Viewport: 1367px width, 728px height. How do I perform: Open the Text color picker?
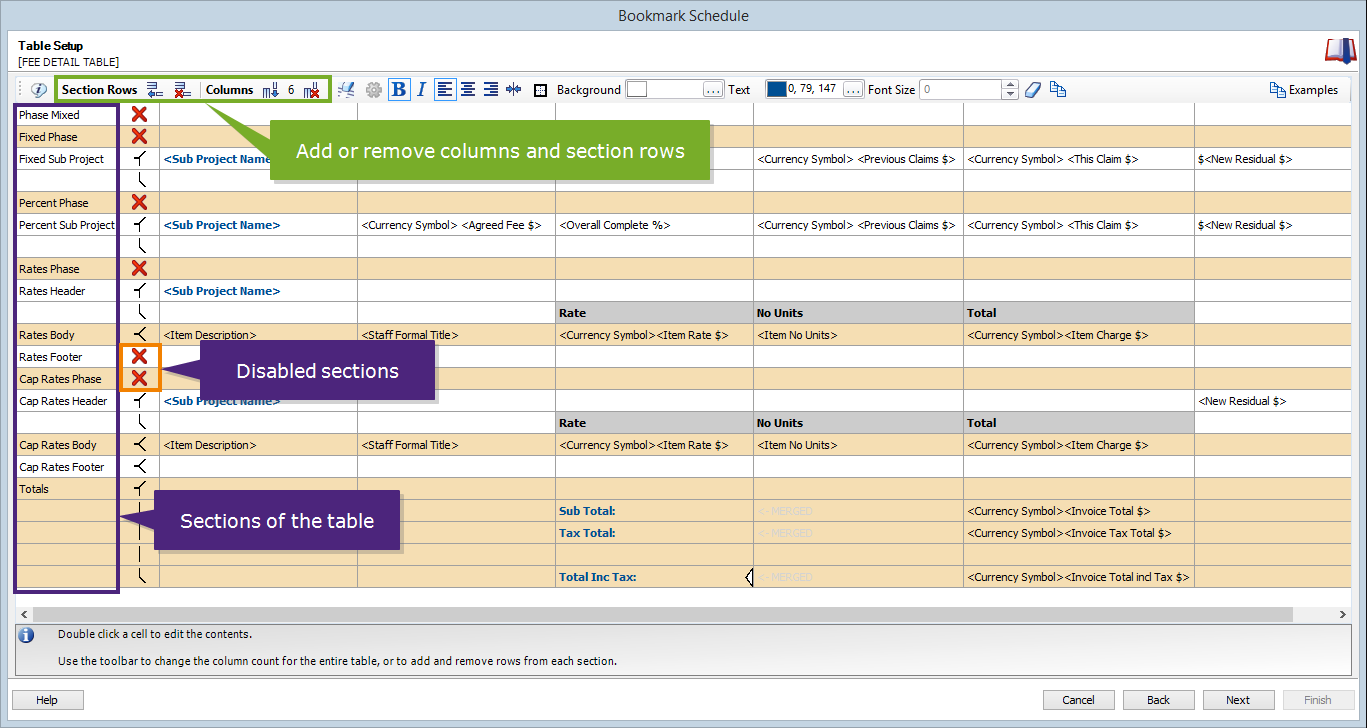pyautogui.click(x=852, y=89)
